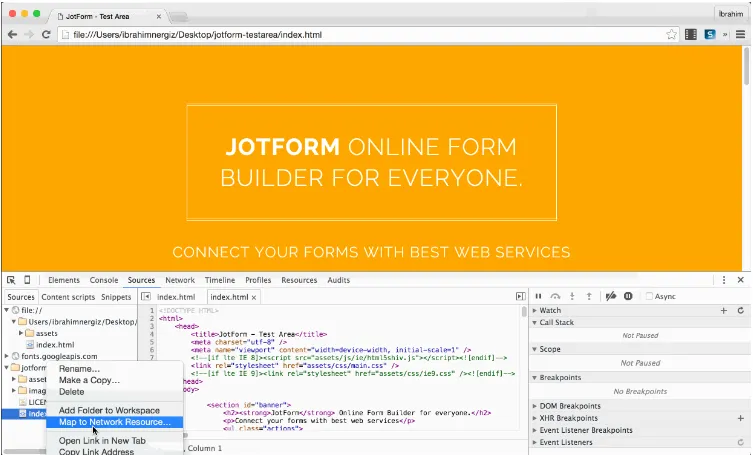Reload the page with the refresh icon

[x=46, y=35]
